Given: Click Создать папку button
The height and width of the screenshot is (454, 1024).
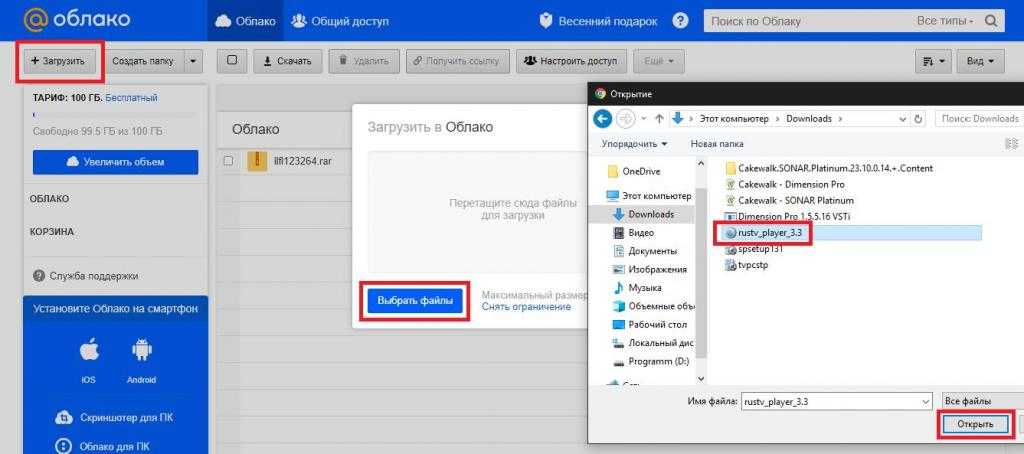Looking at the screenshot, I should click(x=144, y=61).
